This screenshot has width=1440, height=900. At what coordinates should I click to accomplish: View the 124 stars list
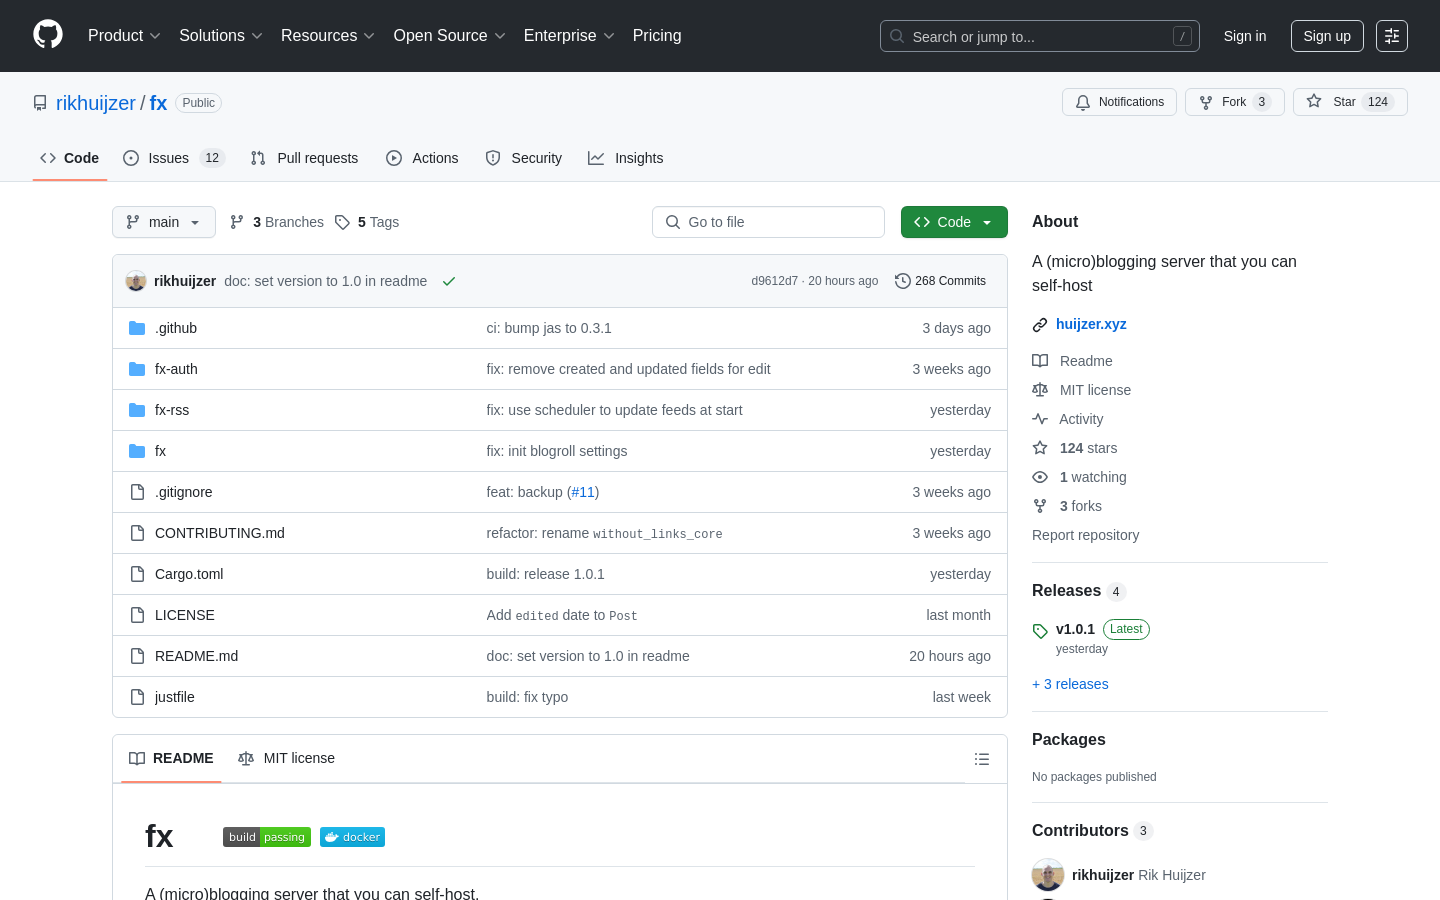point(1075,448)
